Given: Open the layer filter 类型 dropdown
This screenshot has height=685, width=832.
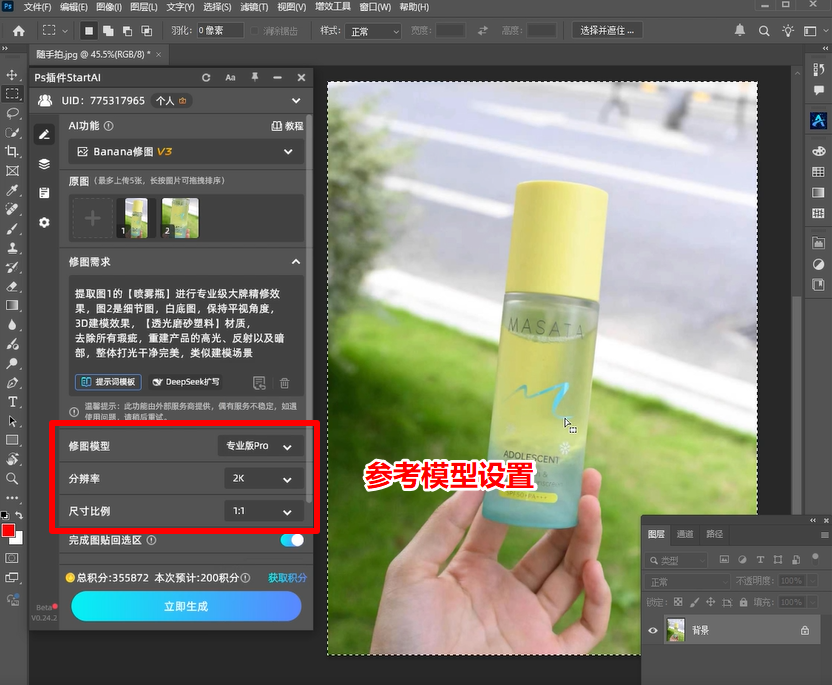Looking at the screenshot, I should [677, 560].
